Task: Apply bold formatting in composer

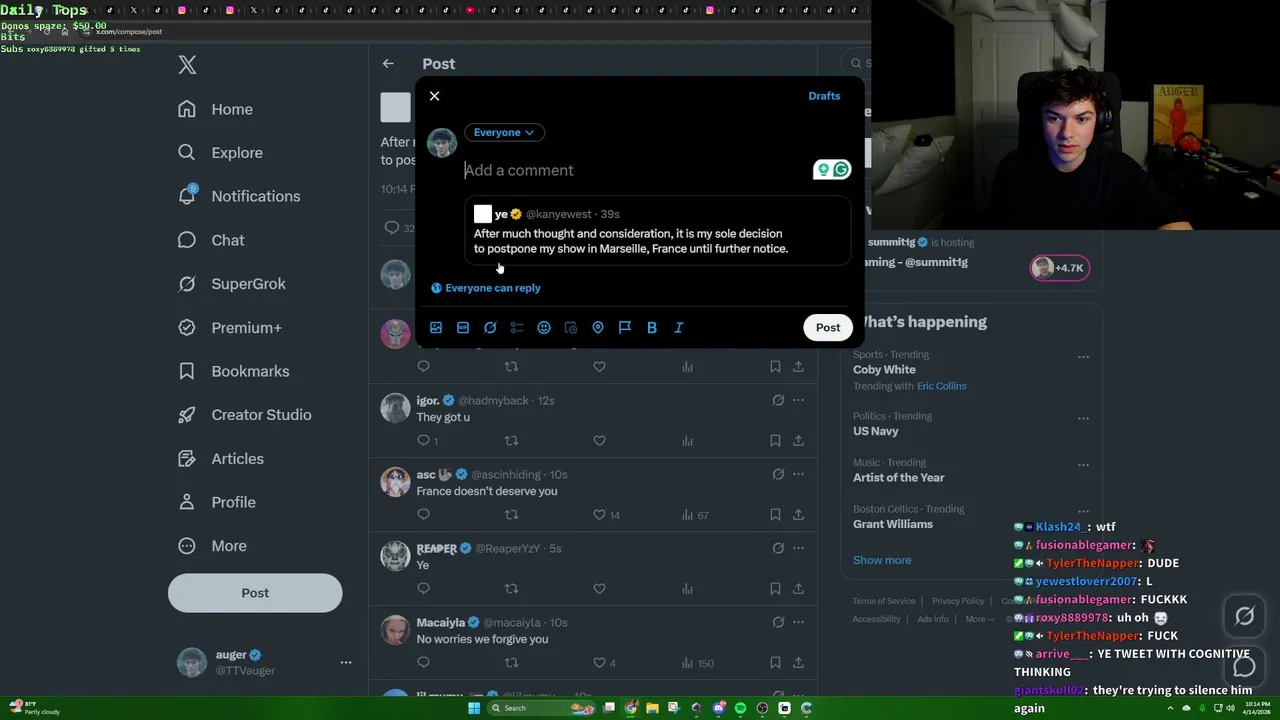Action: pos(652,327)
